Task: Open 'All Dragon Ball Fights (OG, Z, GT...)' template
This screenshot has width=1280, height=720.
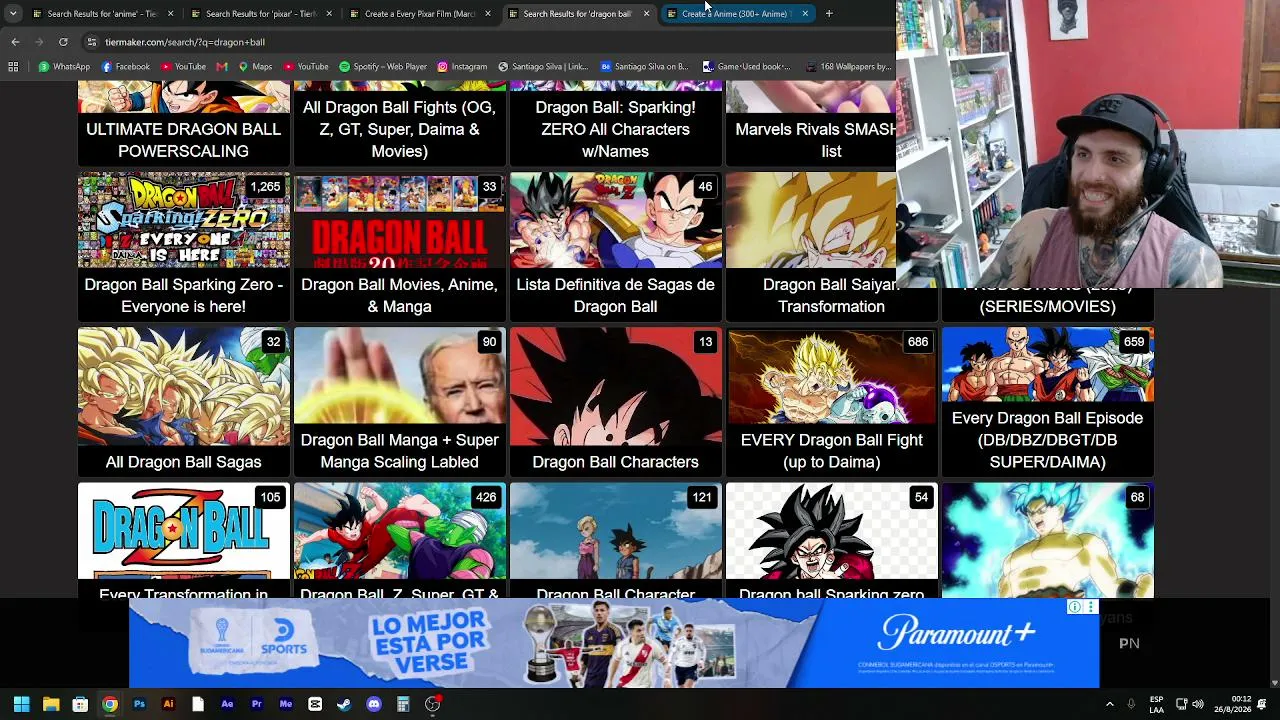Action: coord(400,124)
